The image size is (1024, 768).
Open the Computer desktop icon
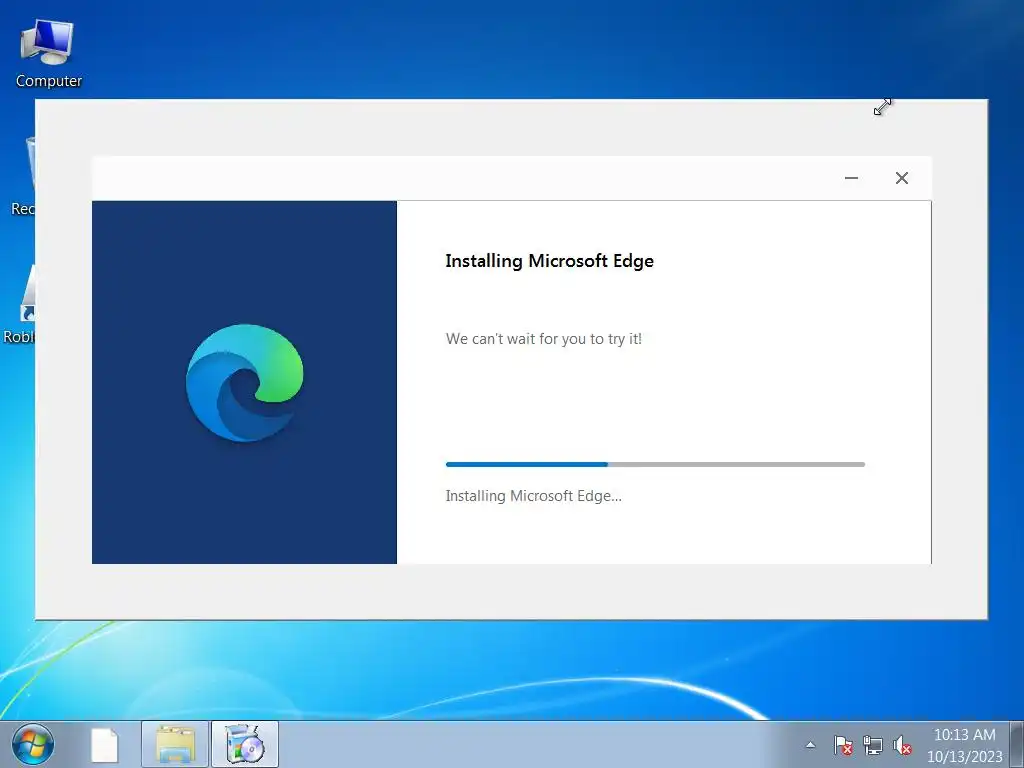[48, 54]
